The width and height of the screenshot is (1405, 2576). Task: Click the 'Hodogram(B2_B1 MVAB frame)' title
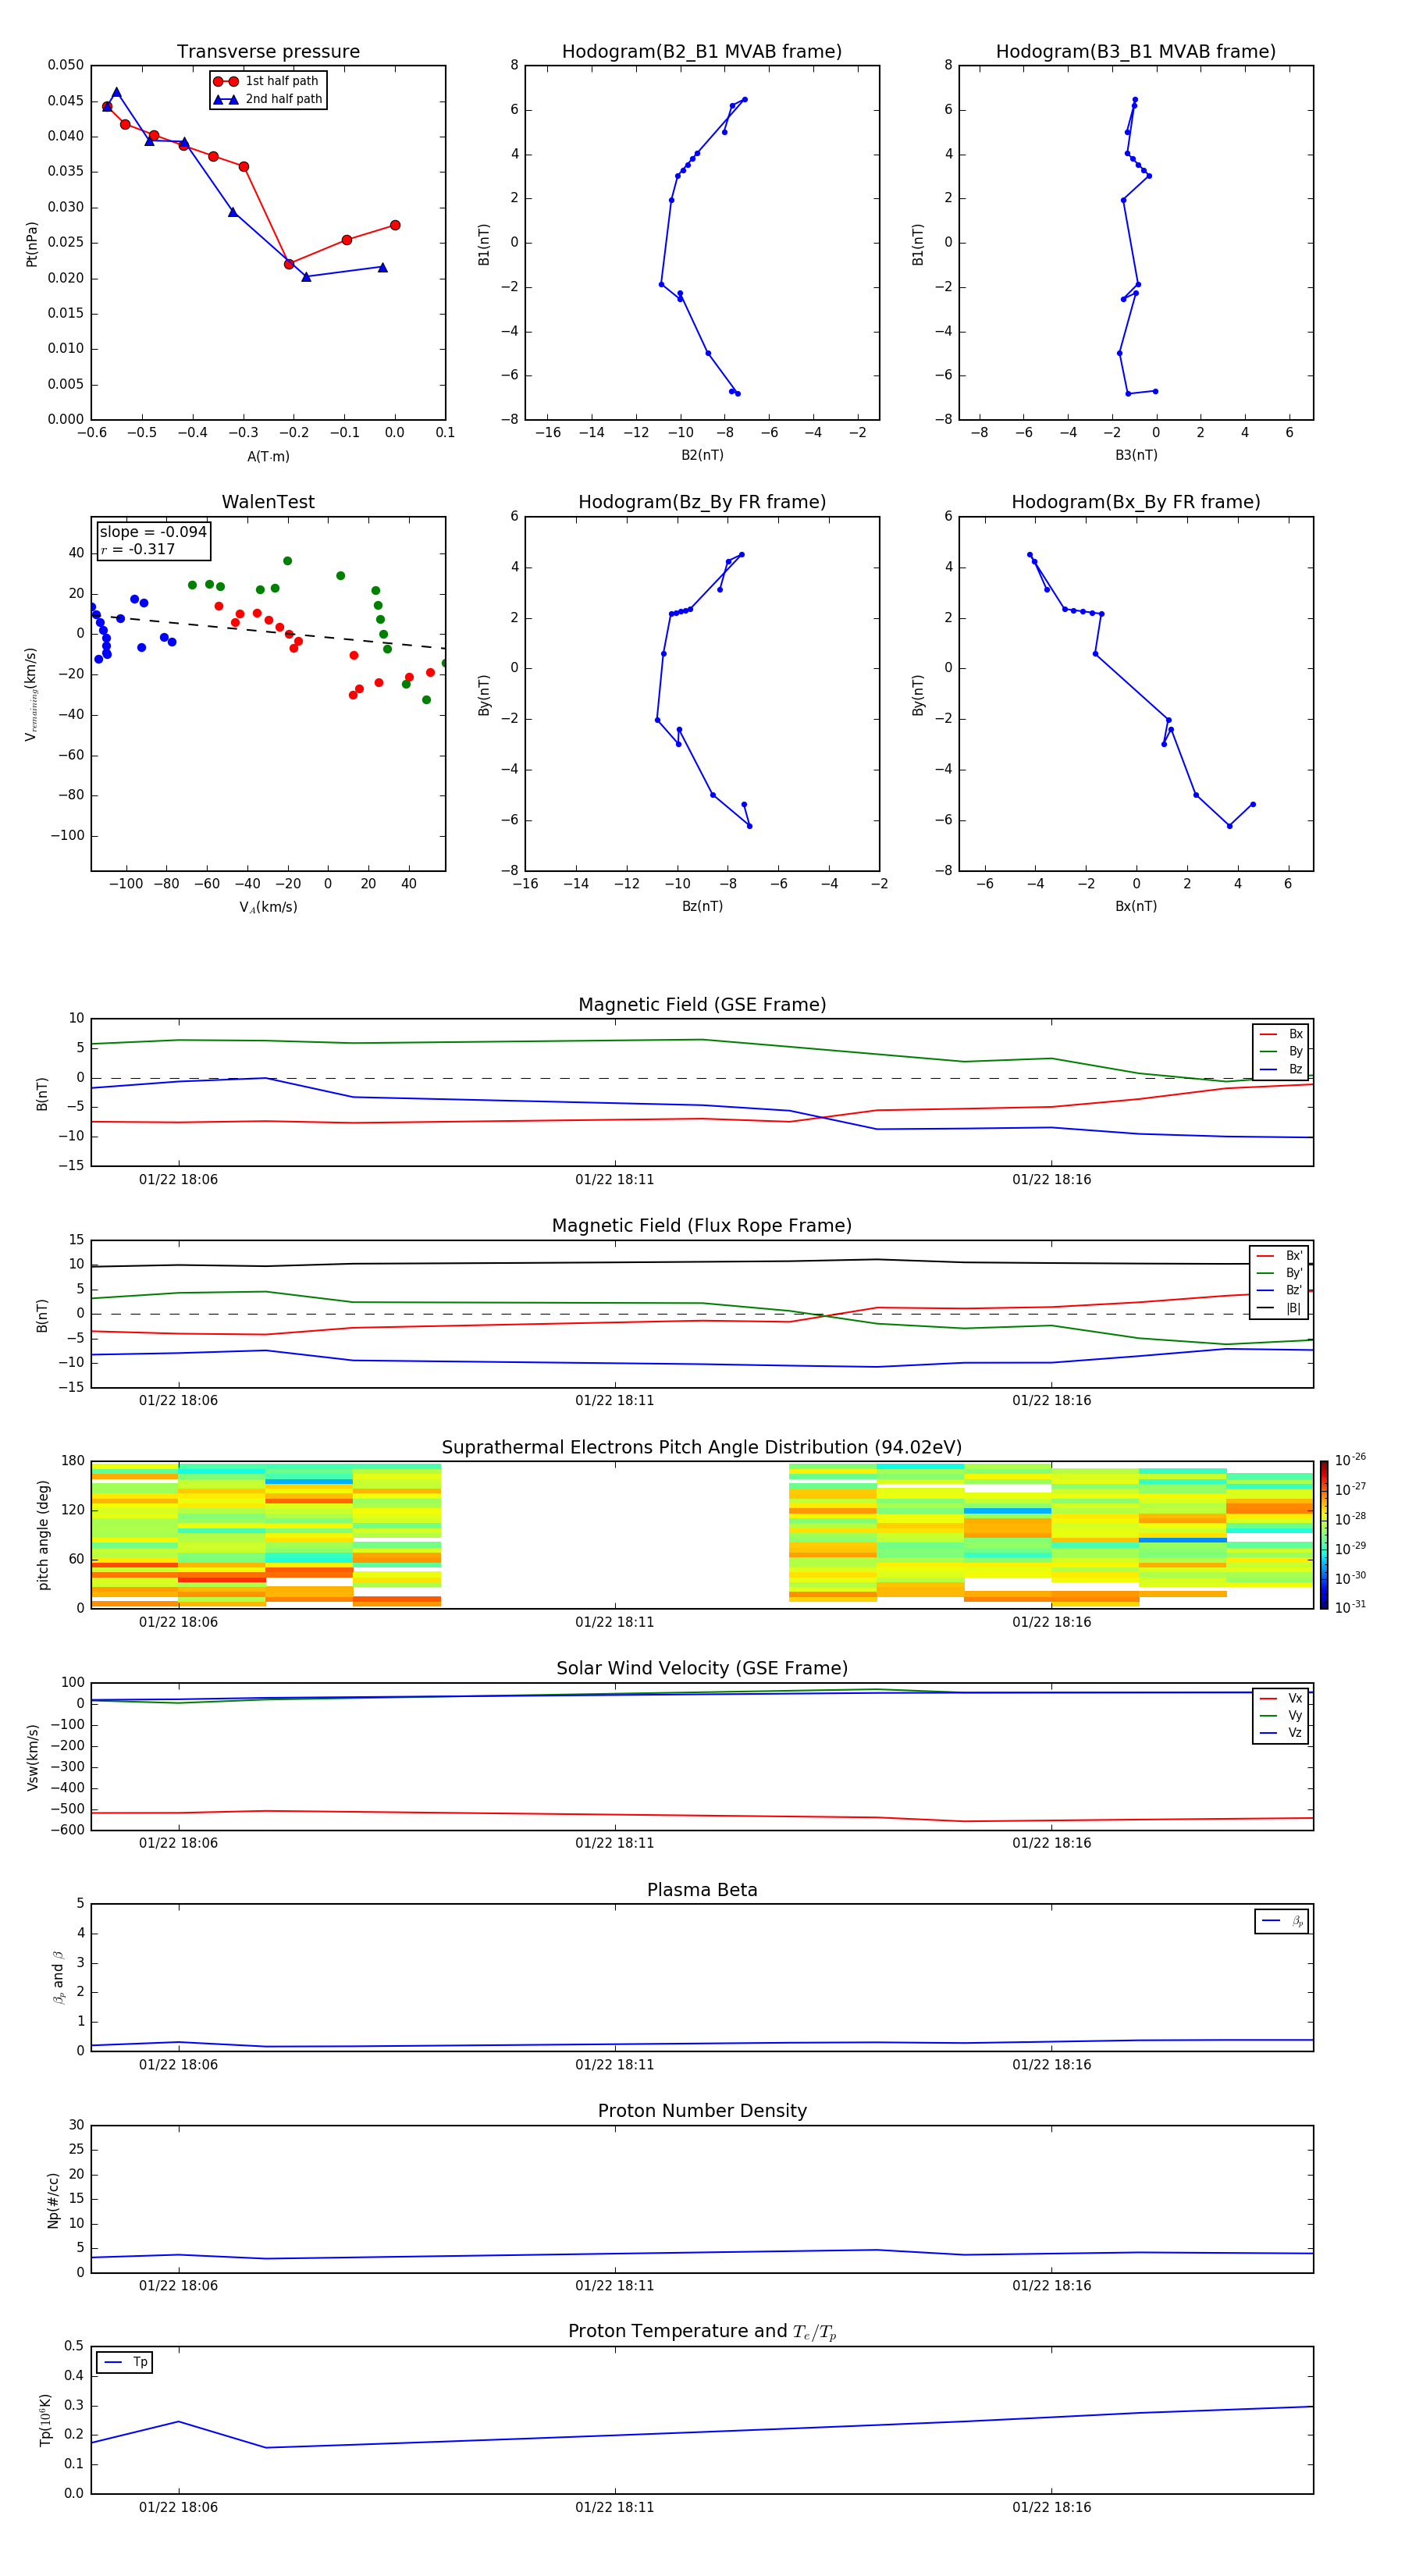pyautogui.click(x=702, y=52)
